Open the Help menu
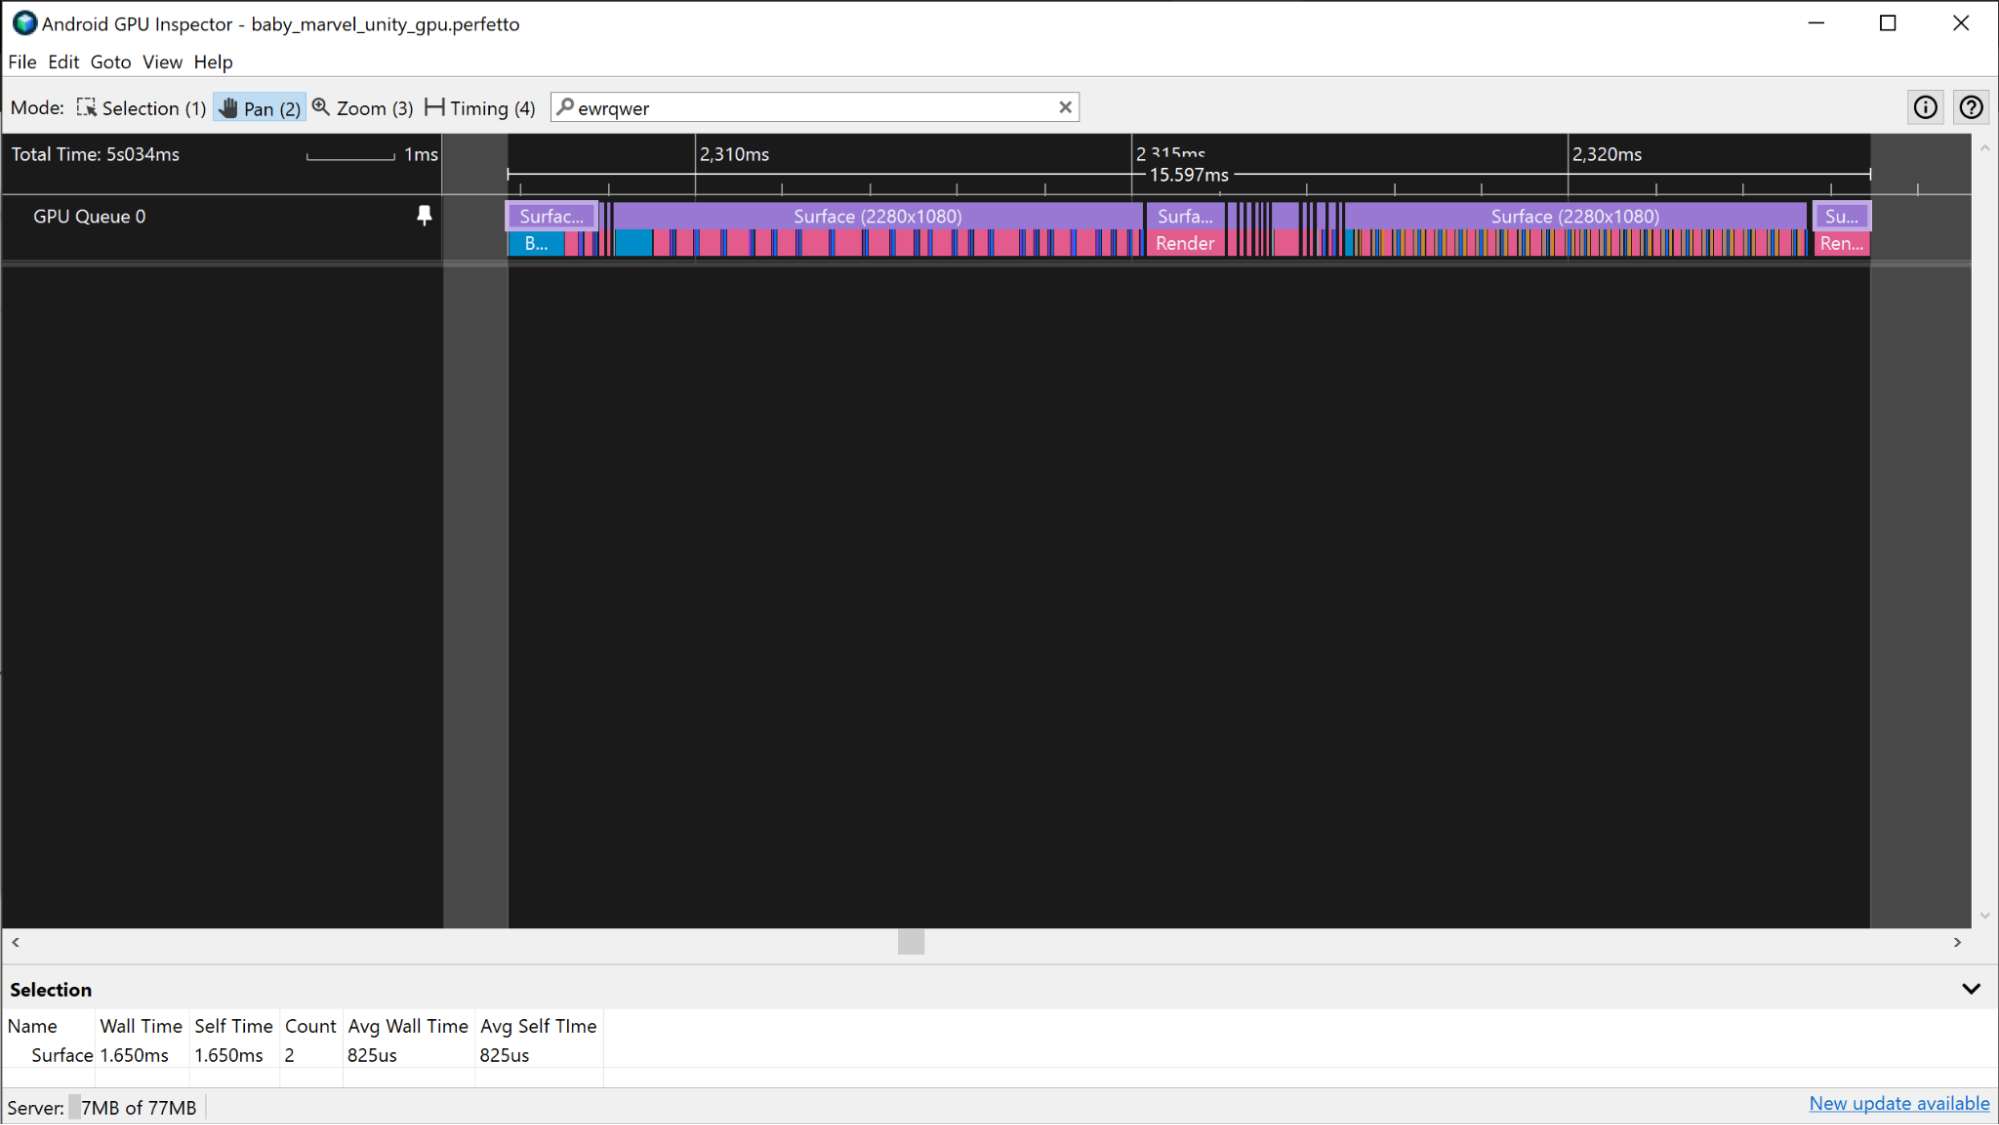 pyautogui.click(x=213, y=62)
